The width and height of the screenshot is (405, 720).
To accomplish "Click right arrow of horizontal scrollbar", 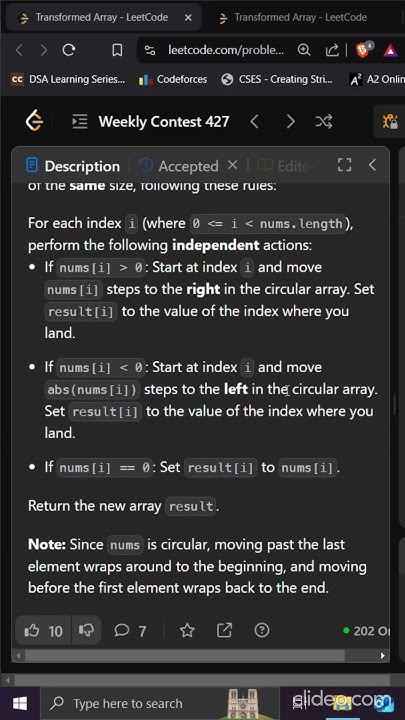I will coord(383,656).
